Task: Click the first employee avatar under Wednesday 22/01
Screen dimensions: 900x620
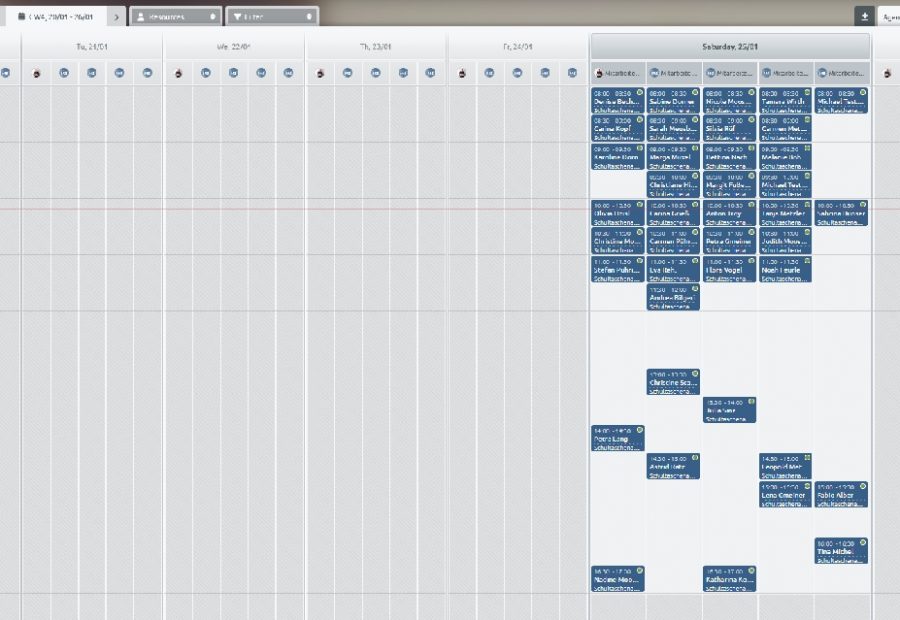Action: [x=178, y=73]
